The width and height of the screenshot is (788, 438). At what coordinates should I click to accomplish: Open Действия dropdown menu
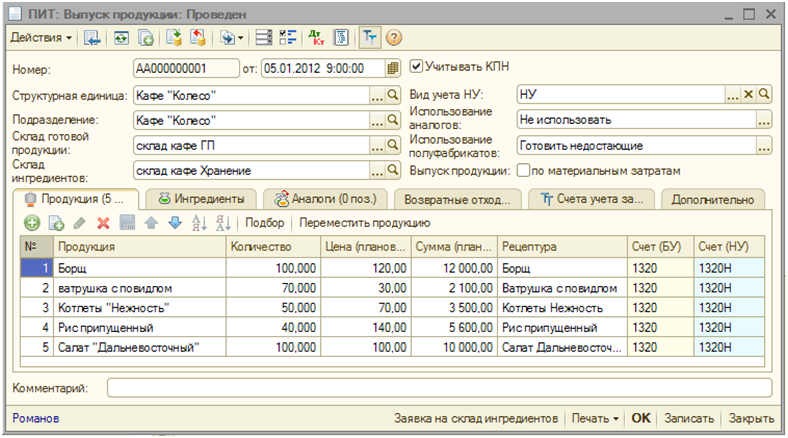coord(41,38)
